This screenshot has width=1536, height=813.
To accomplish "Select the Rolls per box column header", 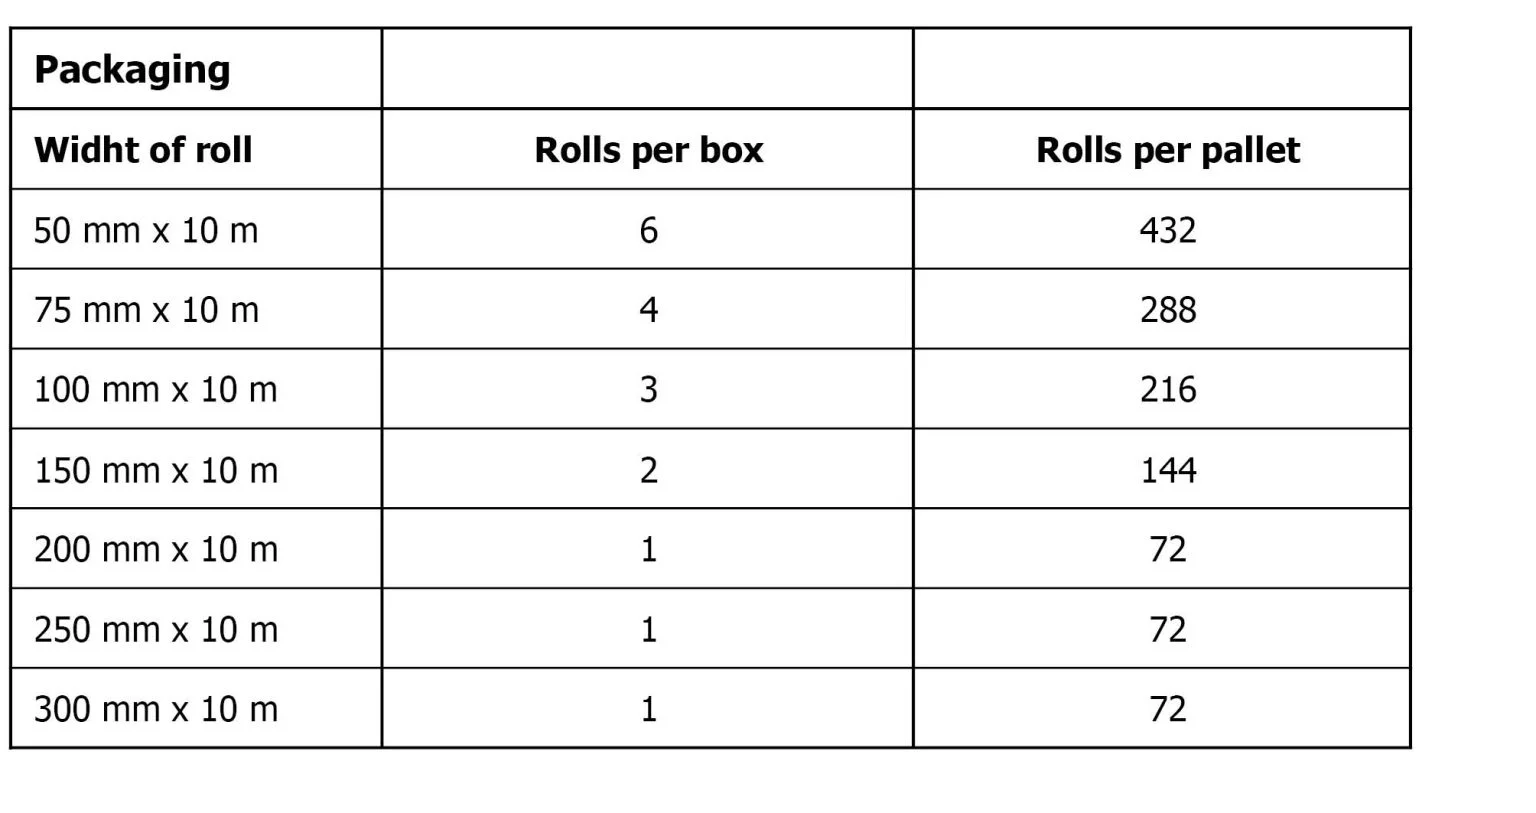I will tap(648, 150).
